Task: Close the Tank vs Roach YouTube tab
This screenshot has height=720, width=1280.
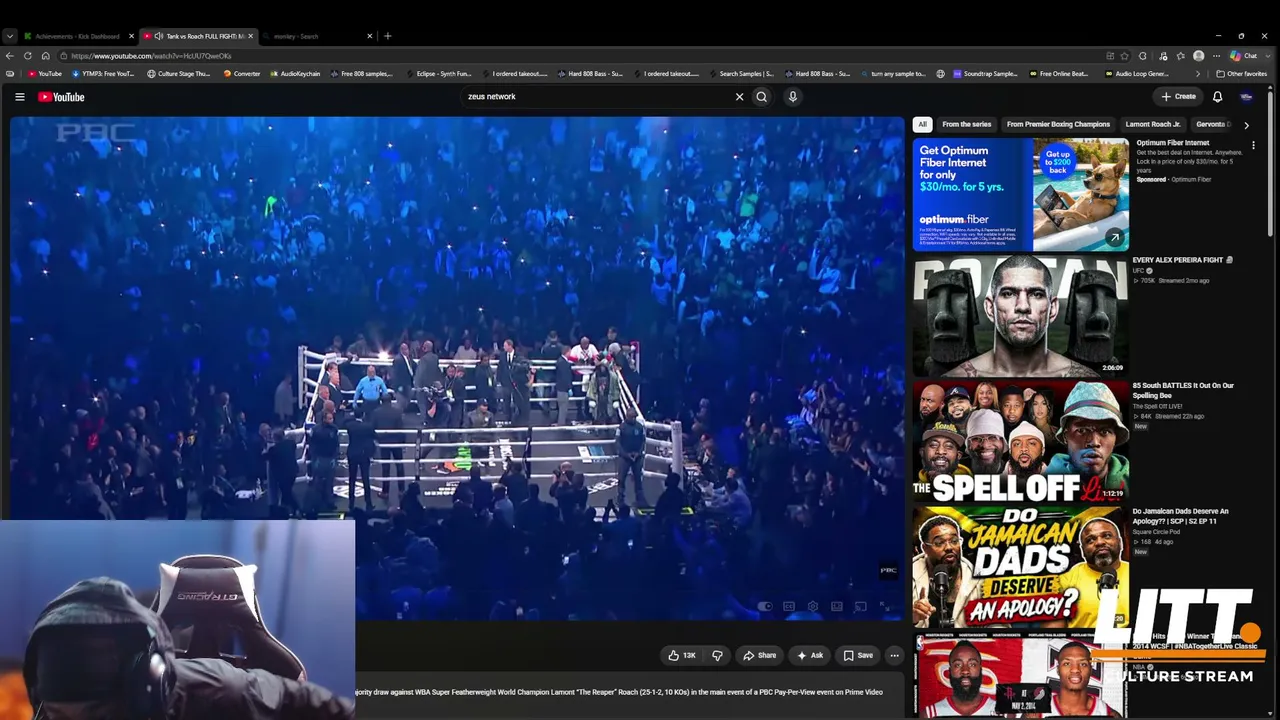Action: 250,36
